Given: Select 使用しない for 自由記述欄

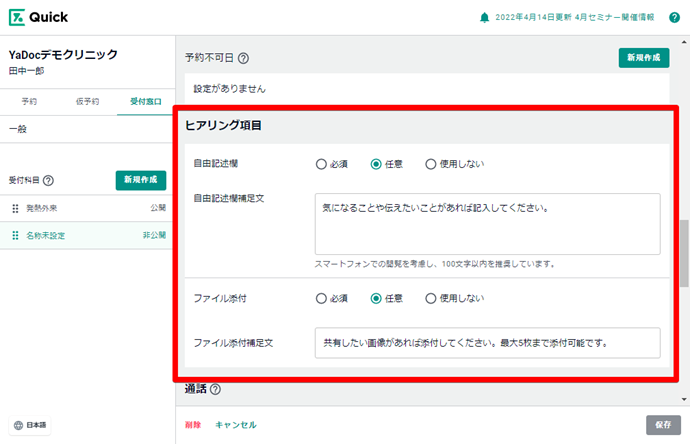Looking at the screenshot, I should (431, 164).
